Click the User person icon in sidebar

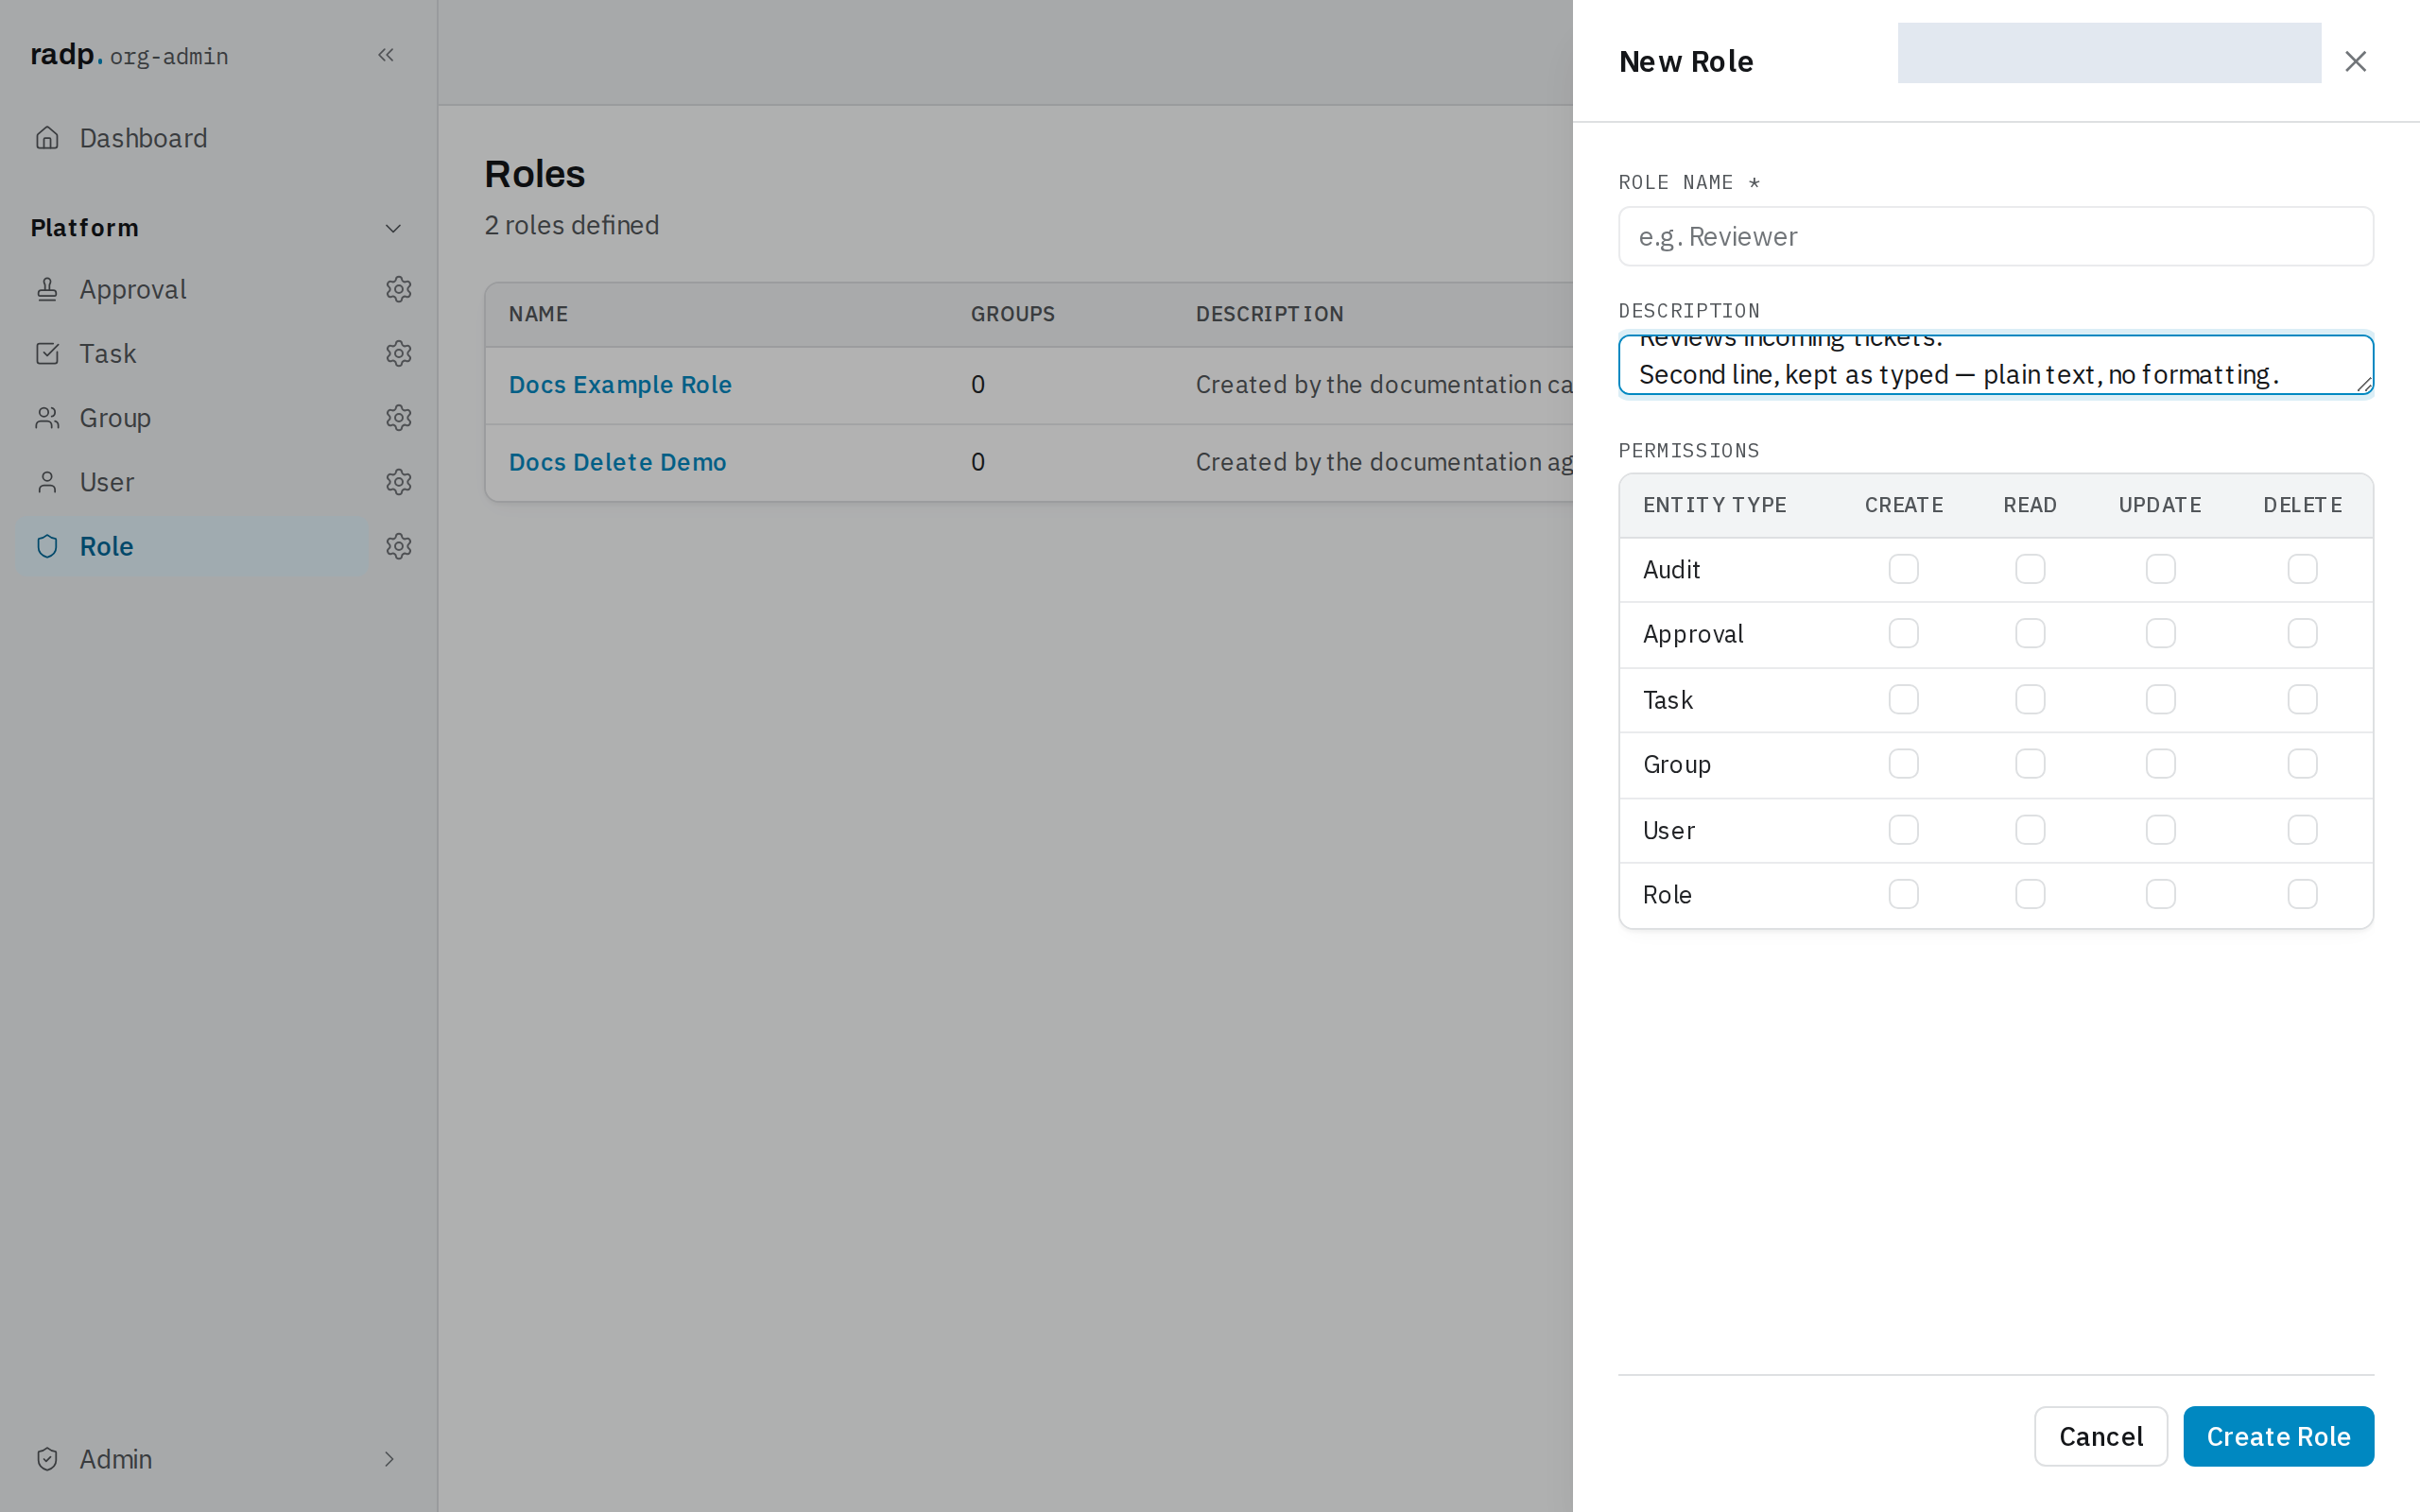click(x=47, y=482)
